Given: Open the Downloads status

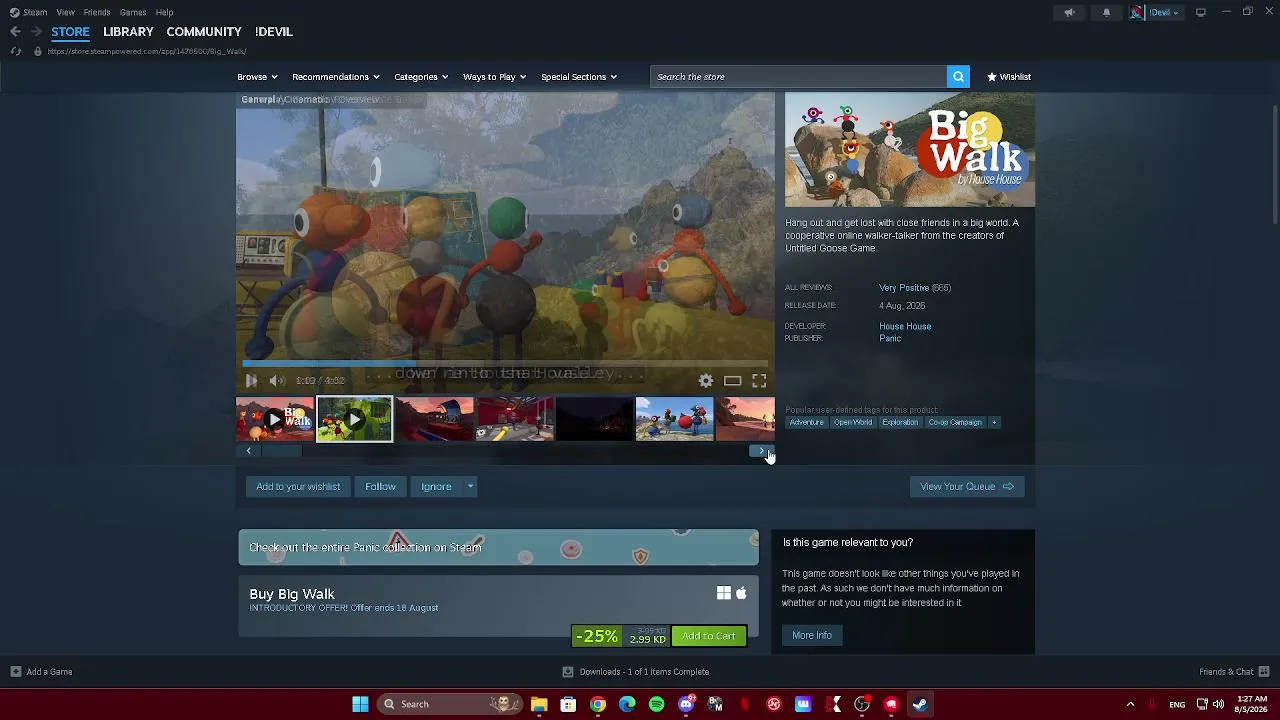Looking at the screenshot, I should pyautogui.click(x=636, y=672).
